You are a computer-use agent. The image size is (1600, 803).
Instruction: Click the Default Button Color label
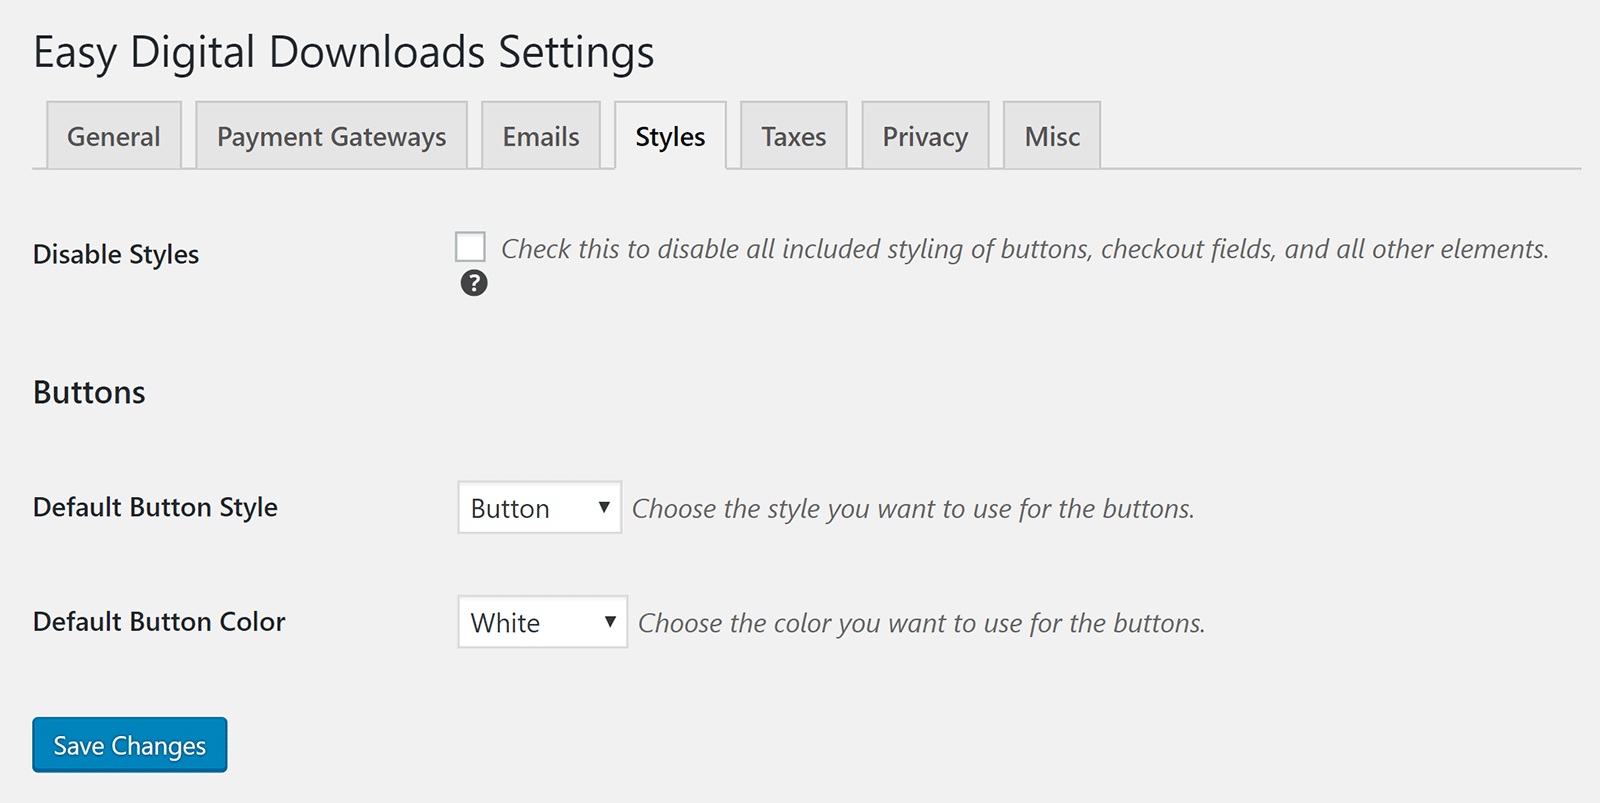[x=159, y=621]
